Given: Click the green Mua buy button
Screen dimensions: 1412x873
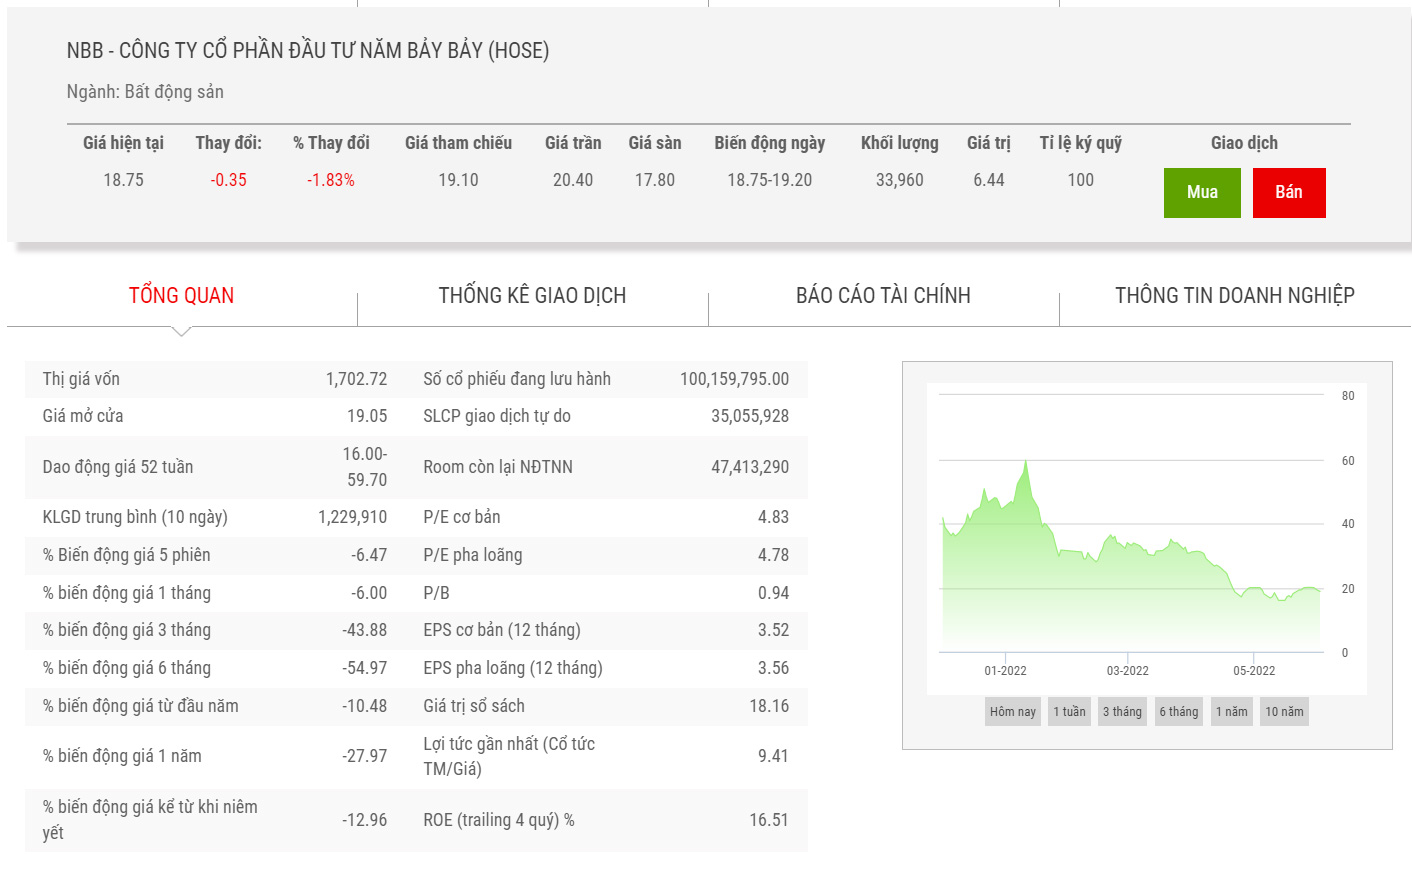Looking at the screenshot, I should point(1202,192).
